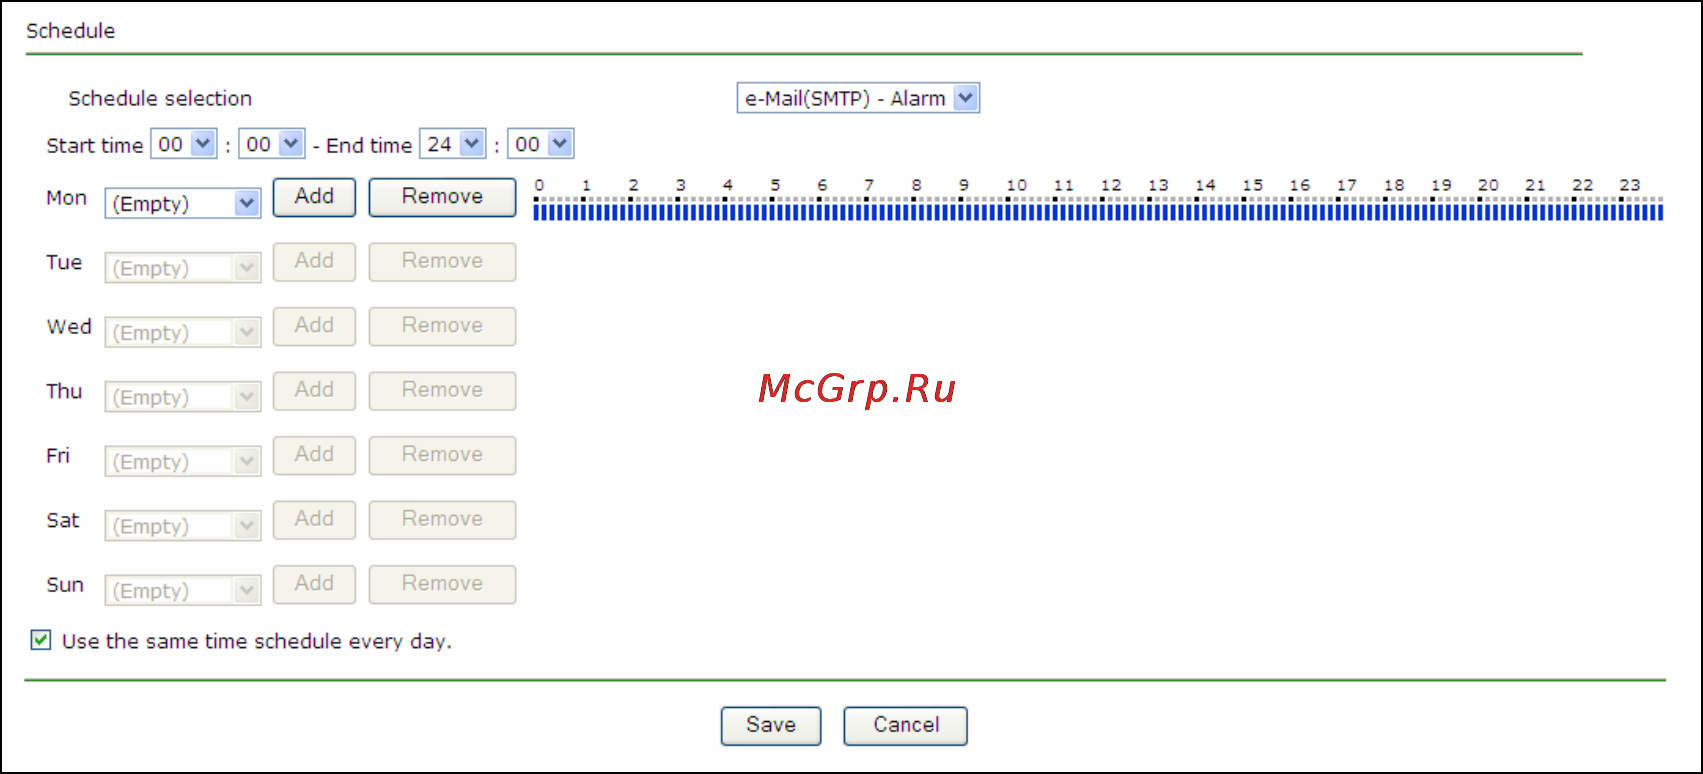Click hour 6 marker on timeline
Image resolution: width=1703 pixels, height=774 pixels.
[x=822, y=185]
